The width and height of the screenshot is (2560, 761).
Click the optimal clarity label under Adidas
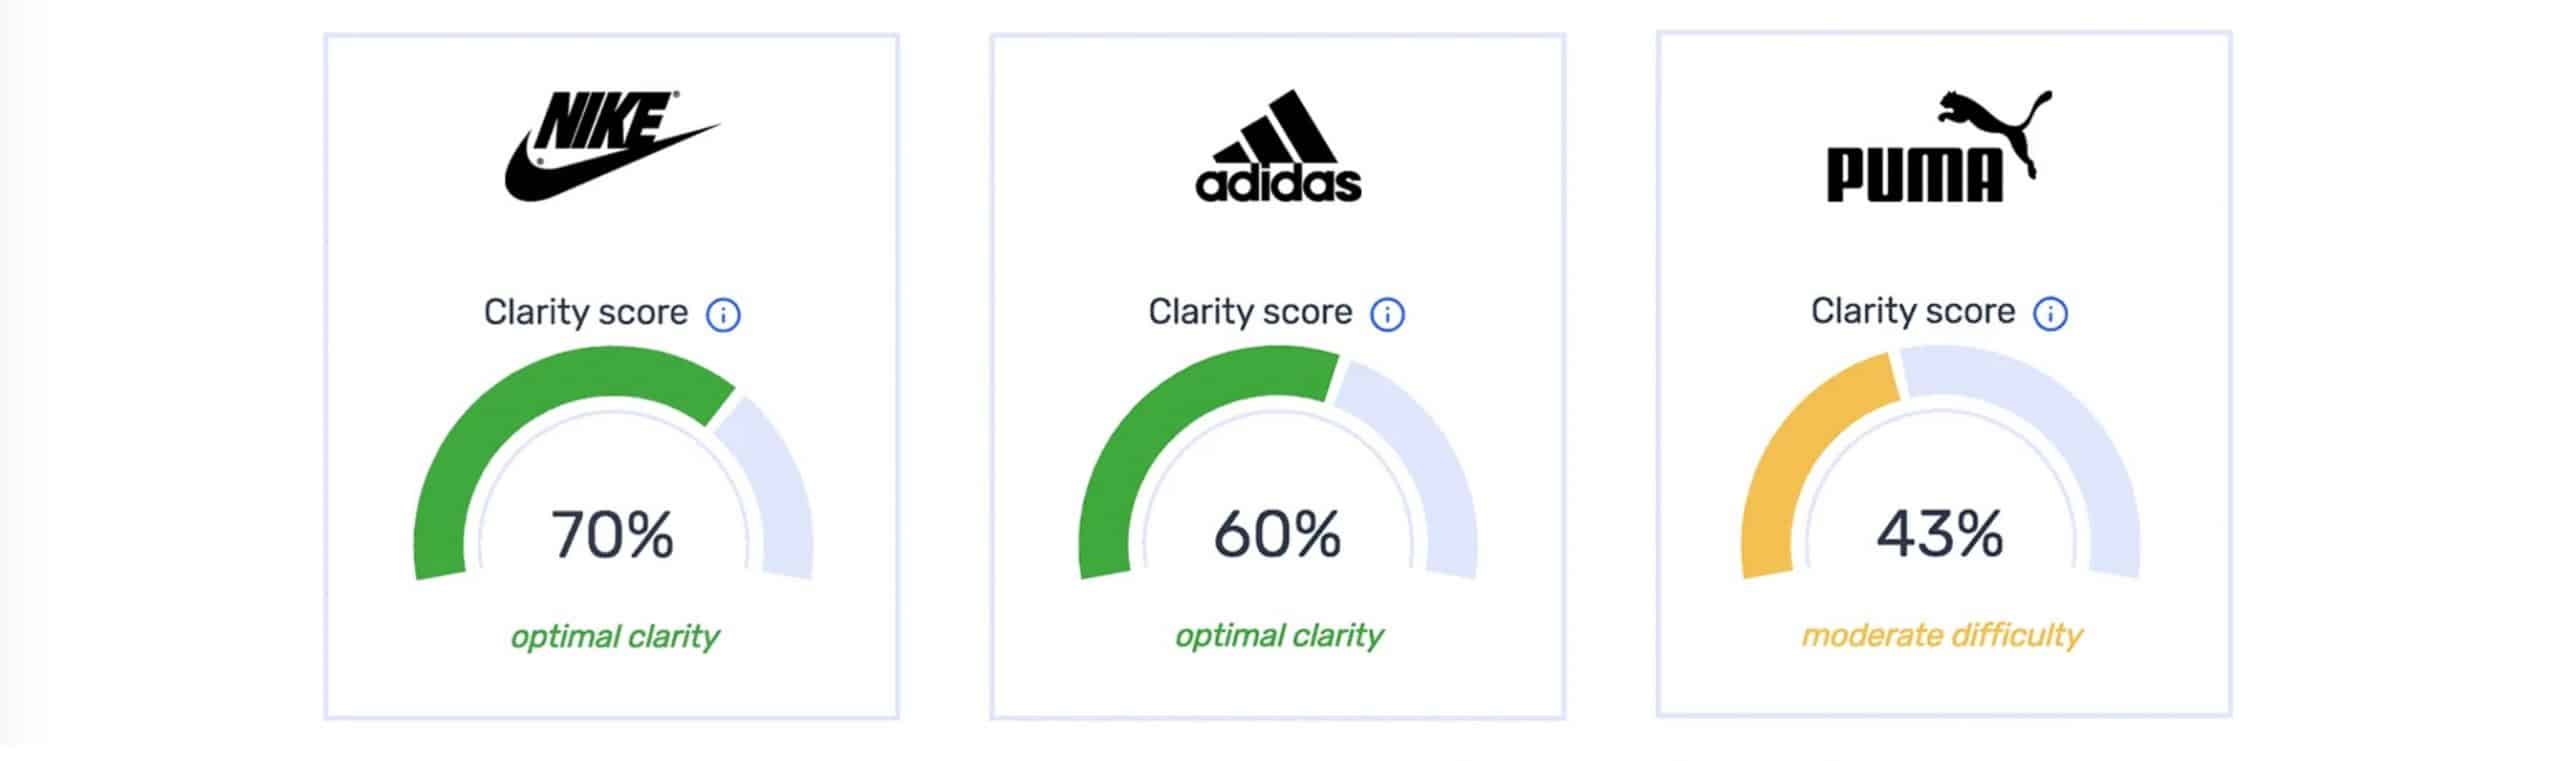[x=1279, y=636]
